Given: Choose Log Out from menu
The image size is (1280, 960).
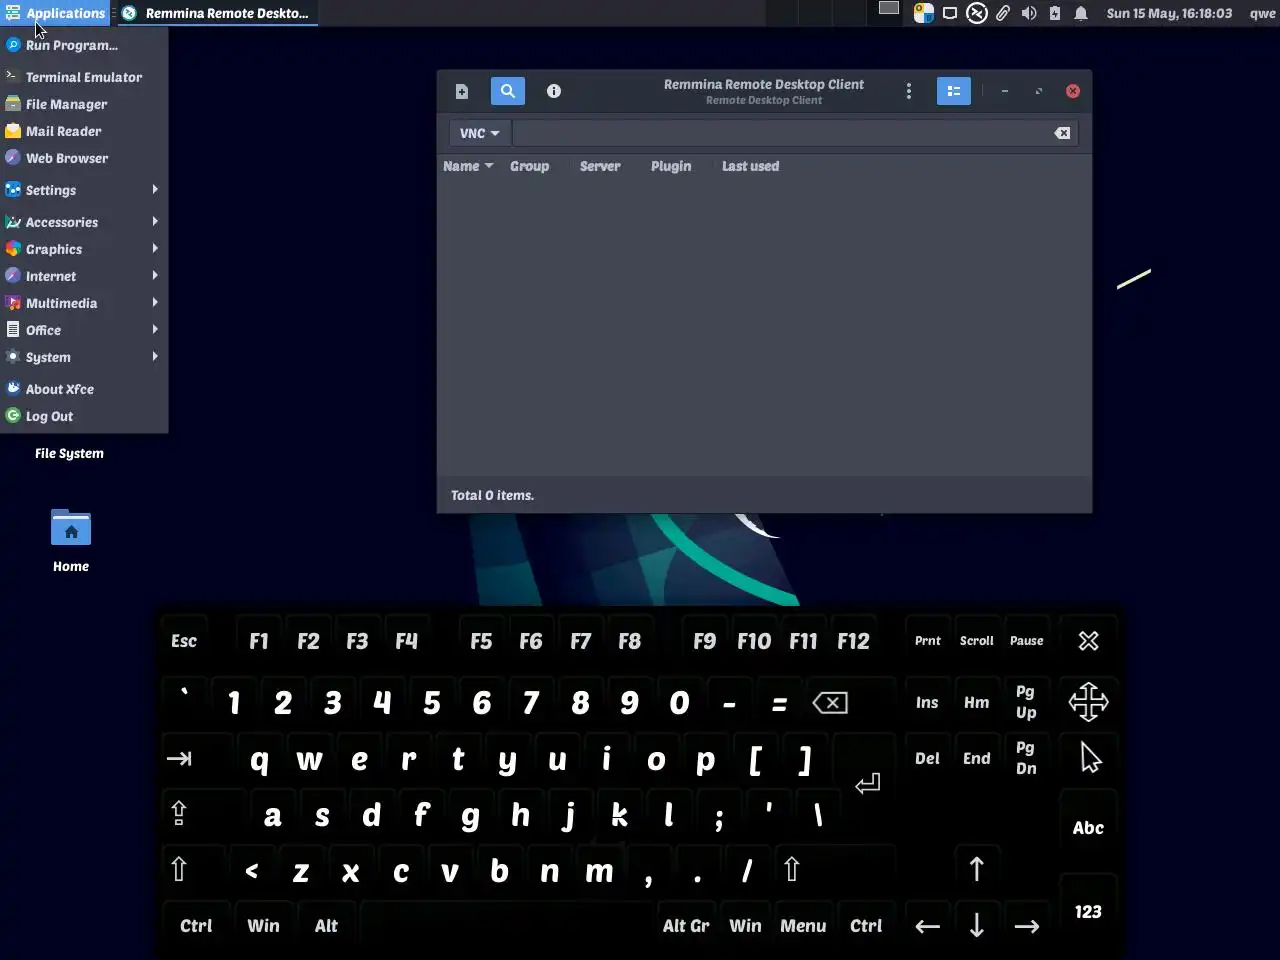Looking at the screenshot, I should coord(84,416).
